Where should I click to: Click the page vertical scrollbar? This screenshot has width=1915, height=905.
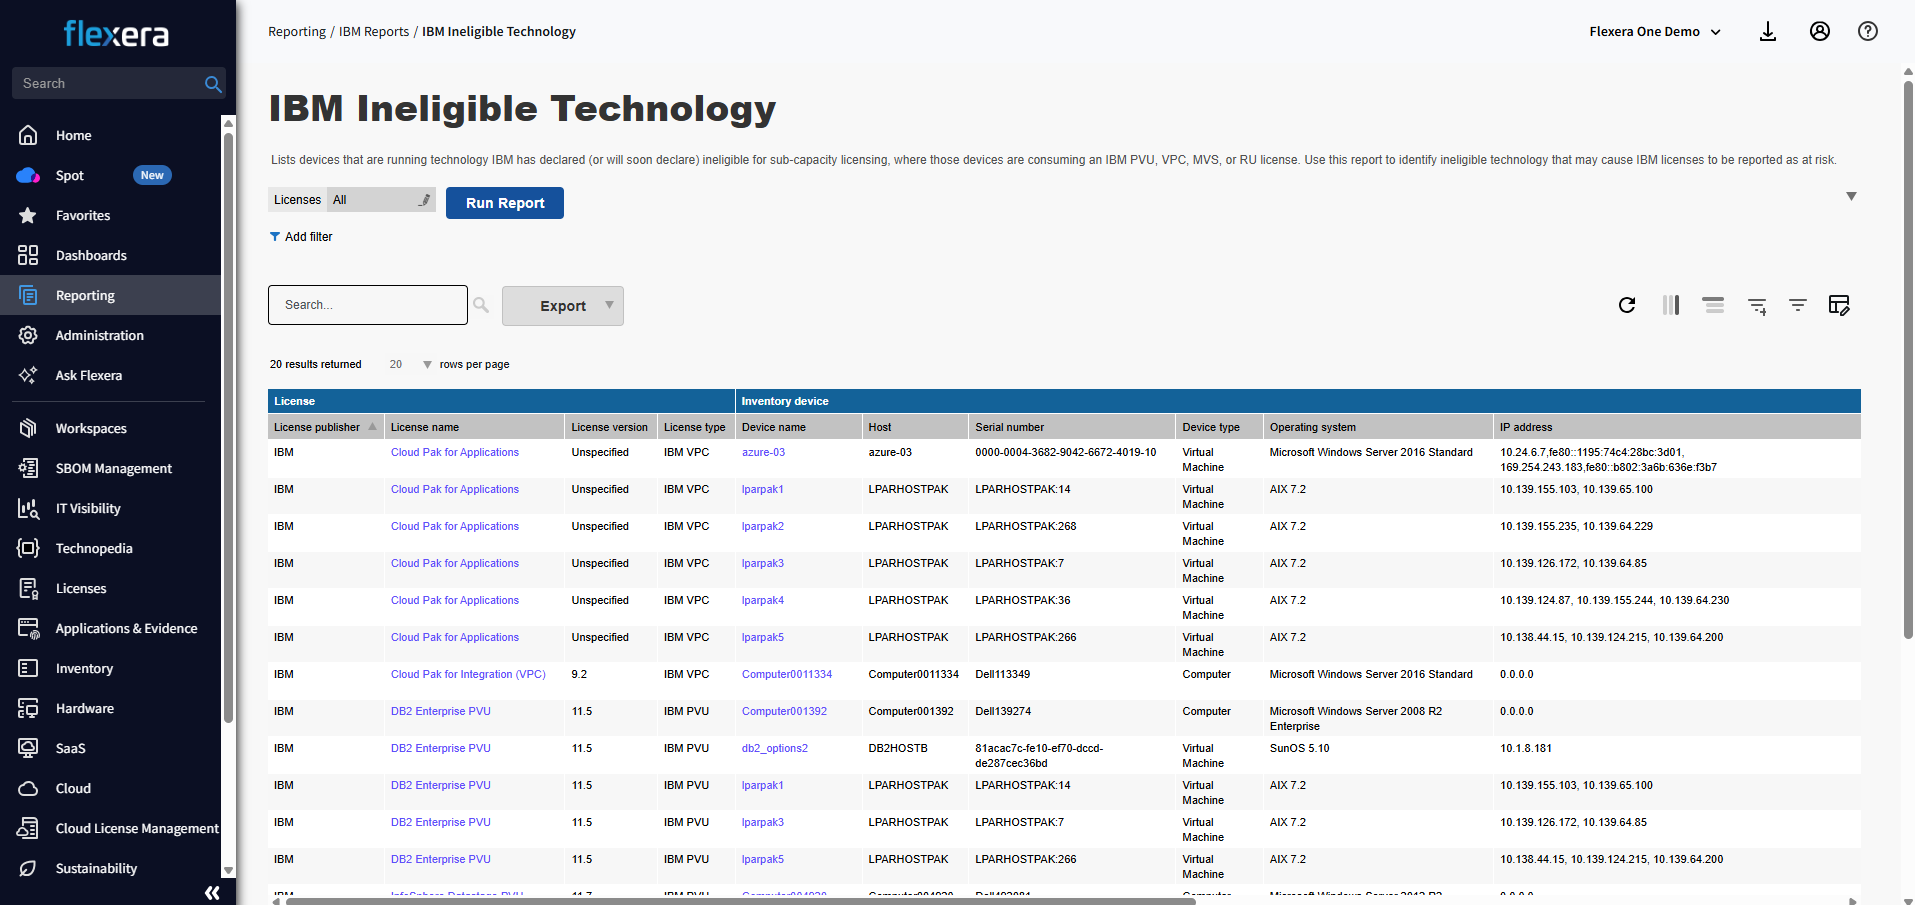(x=1908, y=360)
